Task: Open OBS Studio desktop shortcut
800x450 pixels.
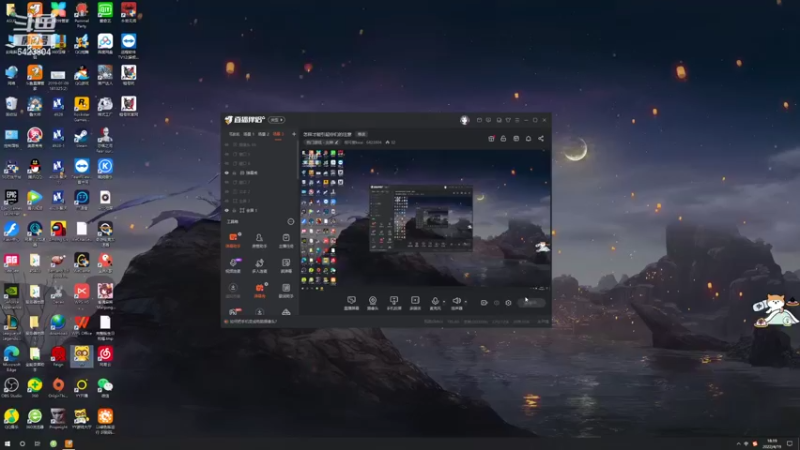Action: (11, 388)
